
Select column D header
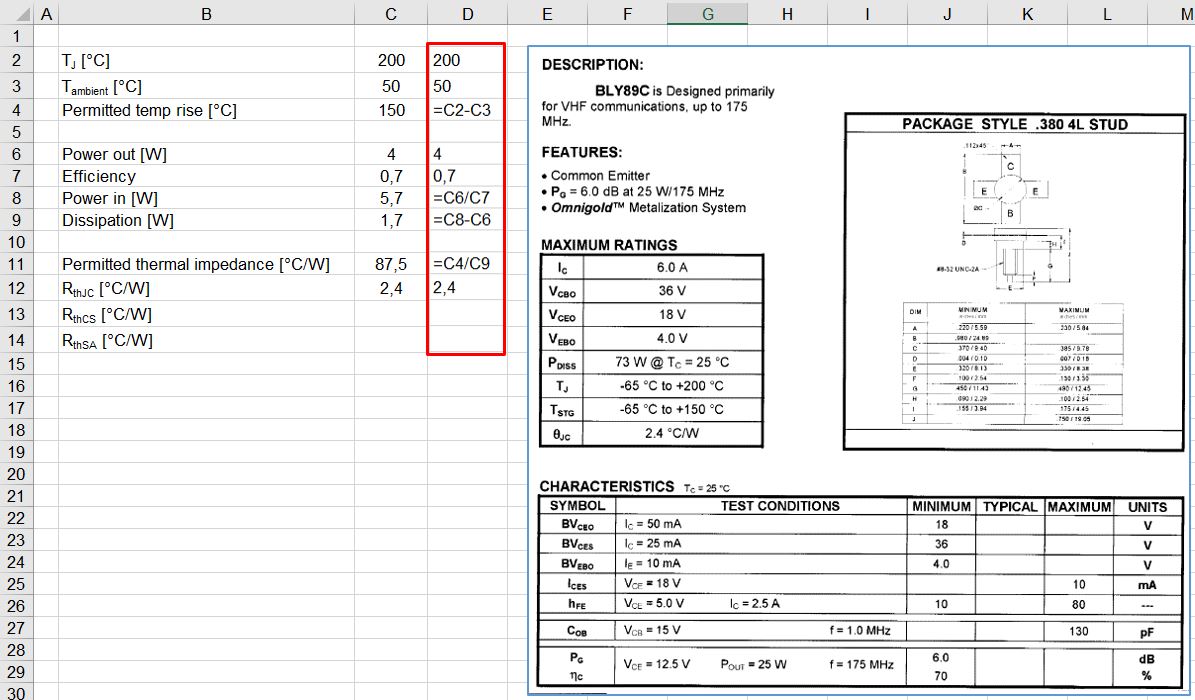(467, 14)
